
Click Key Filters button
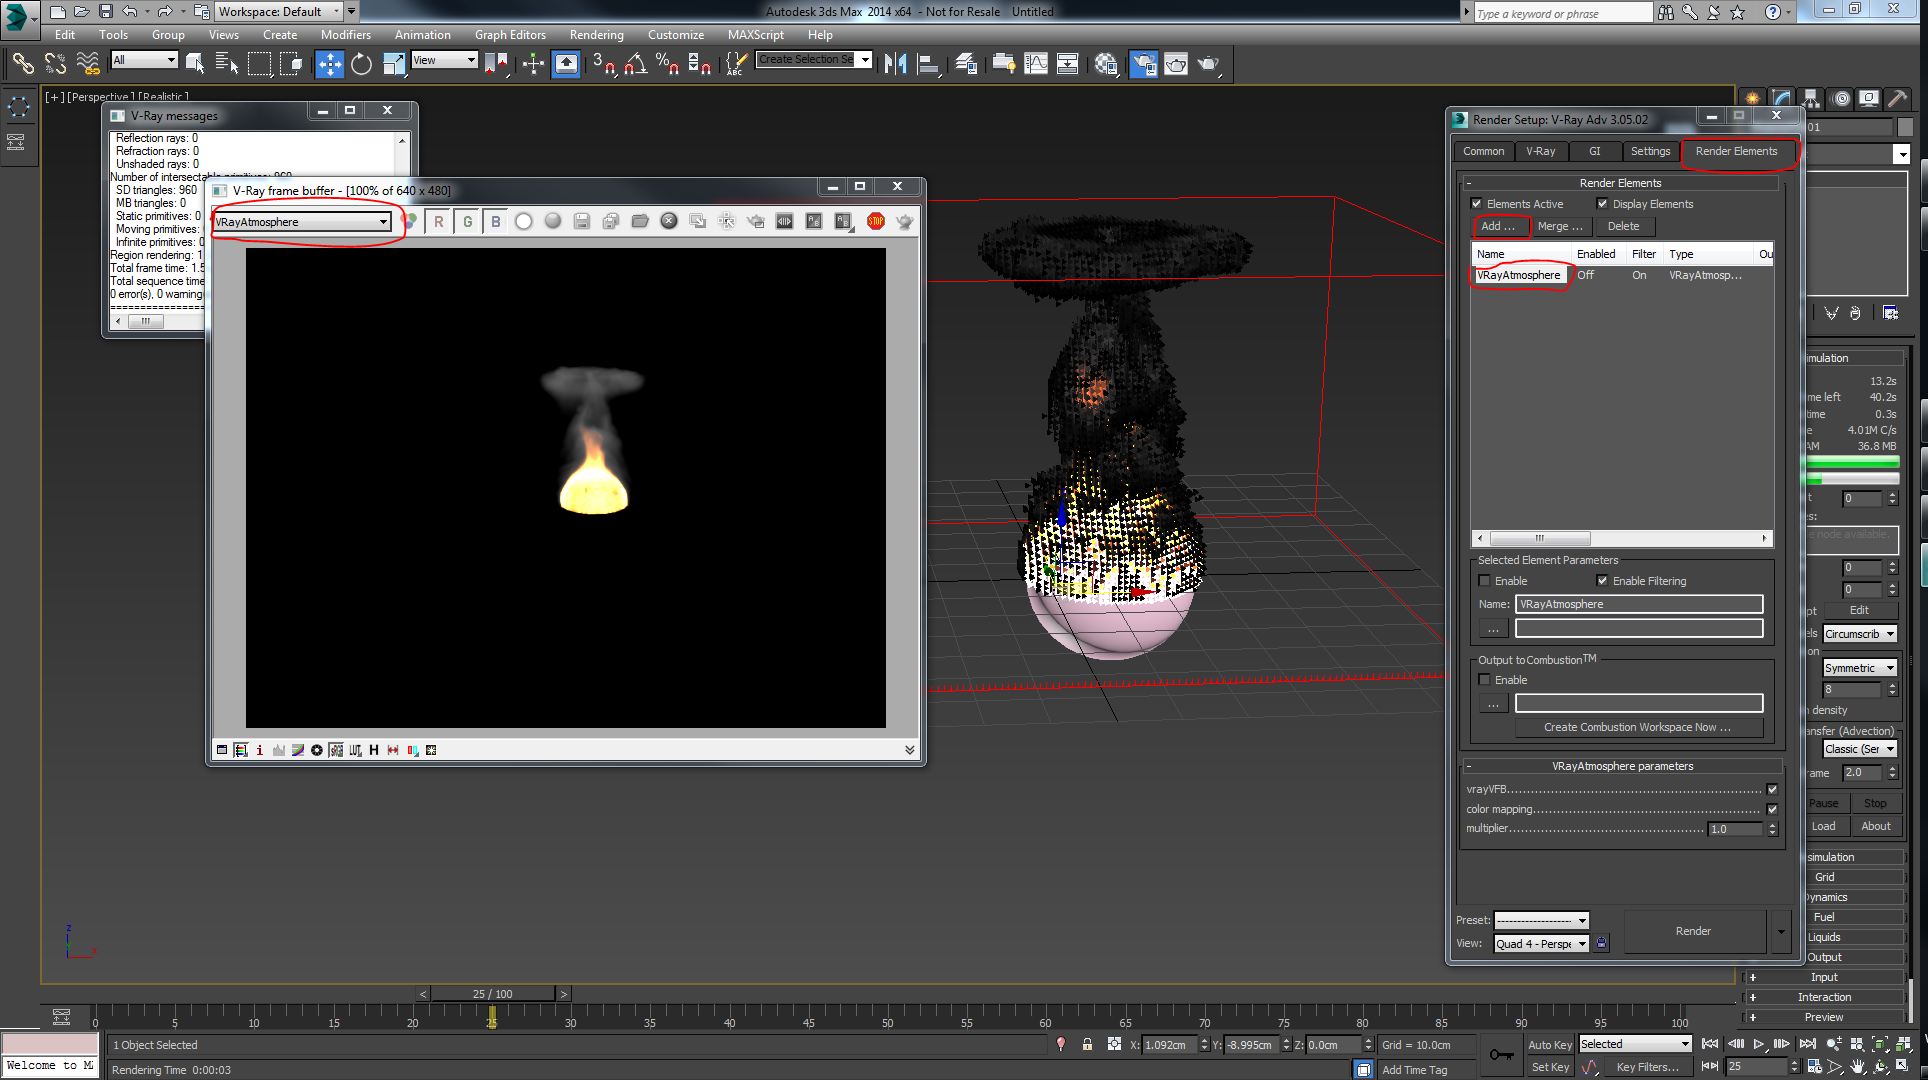click(x=1647, y=1067)
